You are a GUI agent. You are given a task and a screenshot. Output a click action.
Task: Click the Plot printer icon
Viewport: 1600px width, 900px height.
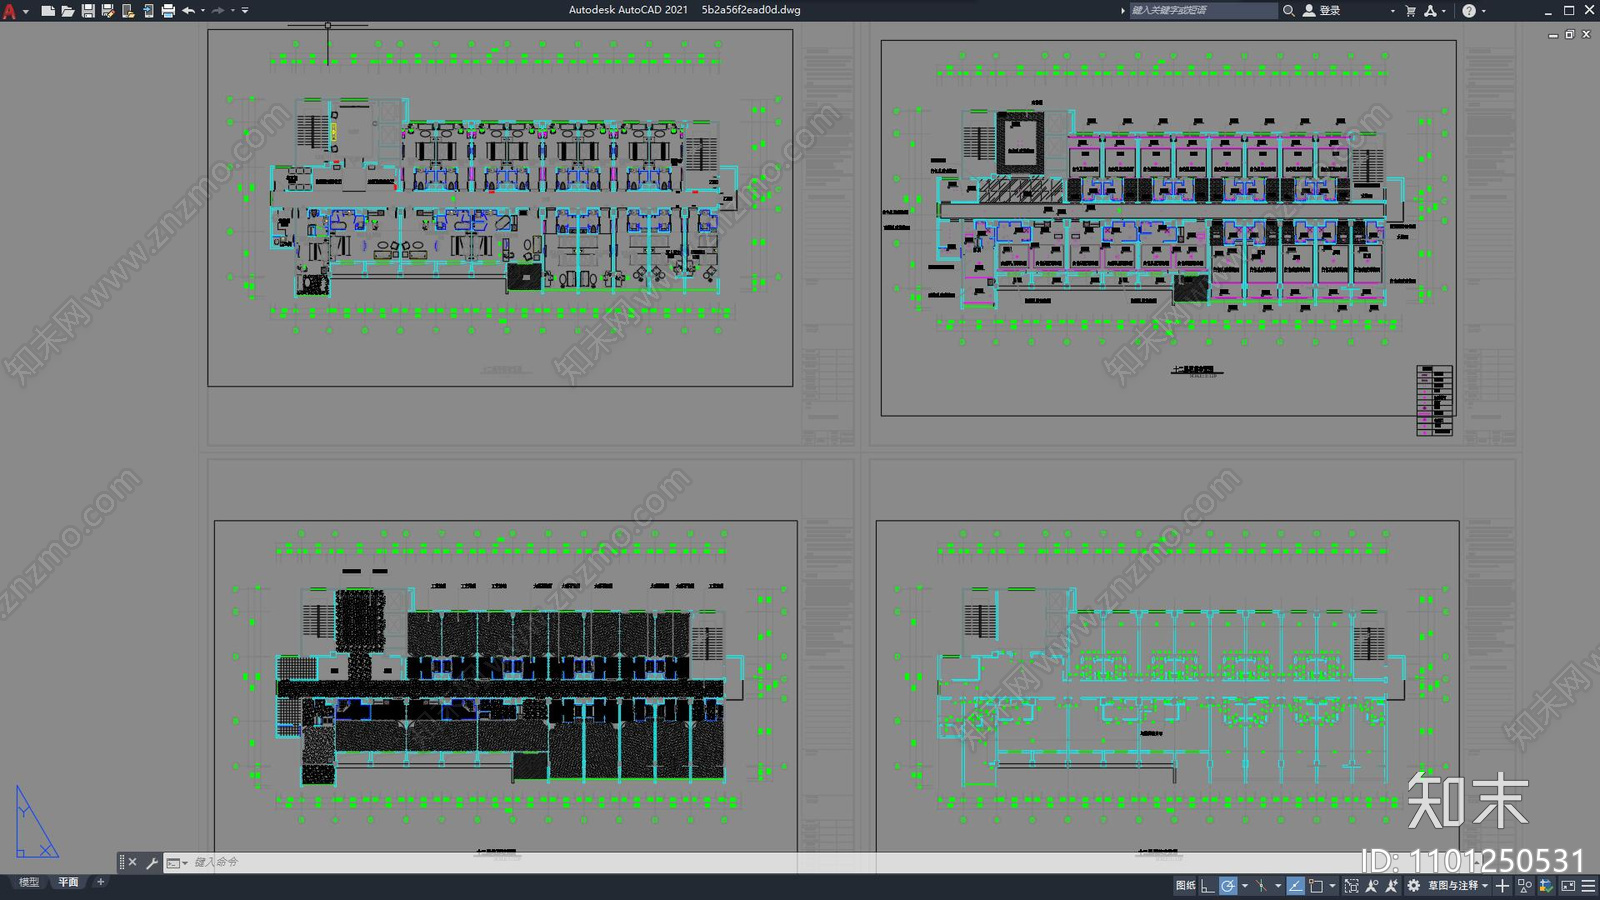(x=168, y=10)
